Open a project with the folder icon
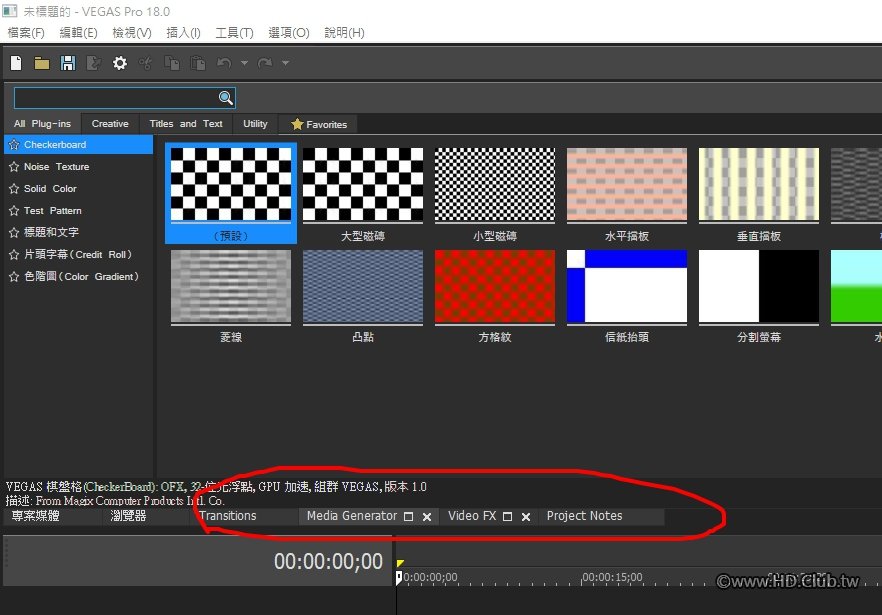The height and width of the screenshot is (615, 882). (42, 63)
